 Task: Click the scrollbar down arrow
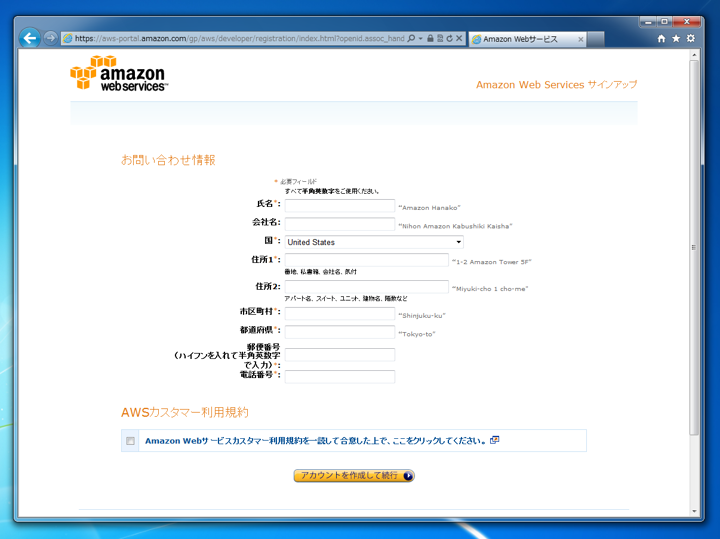click(694, 511)
